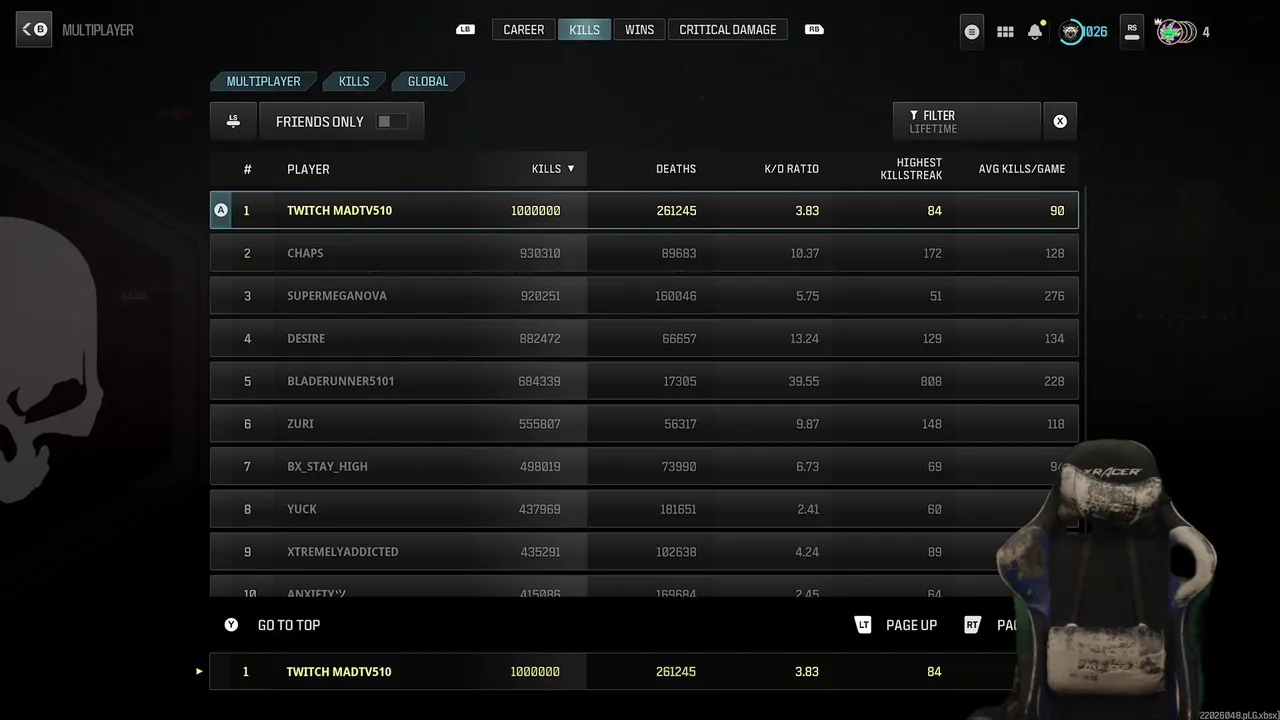This screenshot has height=720, width=1280.
Task: Select the Multiplayer breadcrumb
Action: point(263,81)
